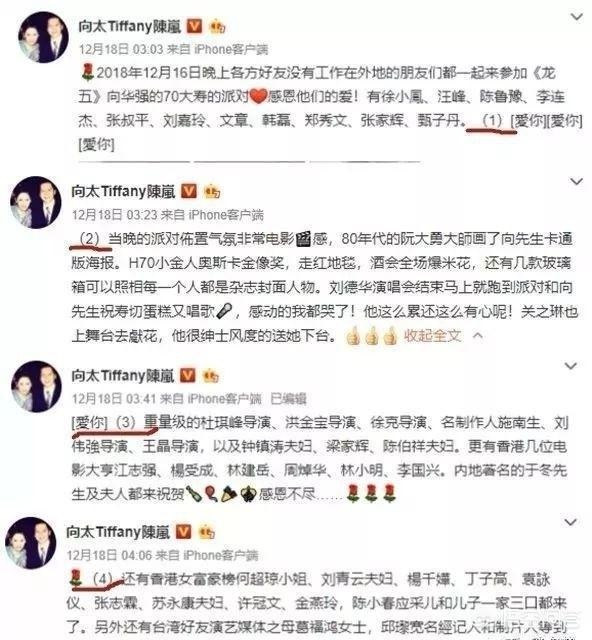Click the 12月18日 03:03 timestamp

point(121,49)
